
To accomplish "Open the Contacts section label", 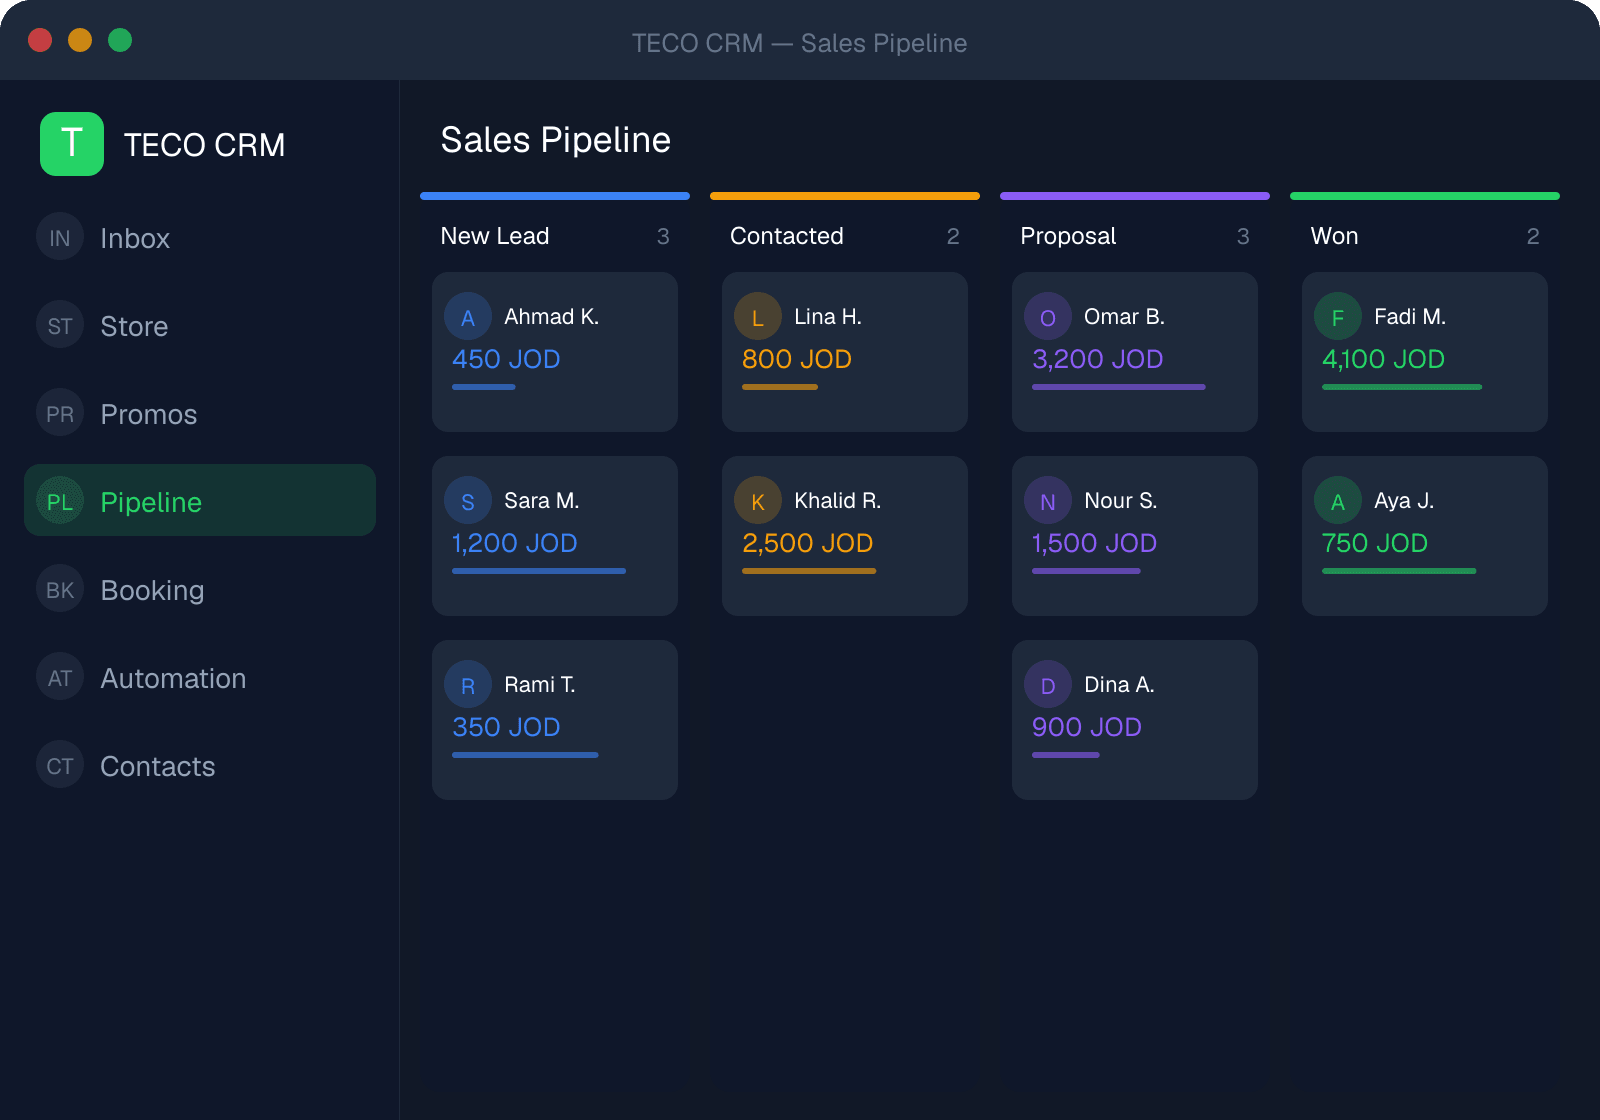I will 158,766.
